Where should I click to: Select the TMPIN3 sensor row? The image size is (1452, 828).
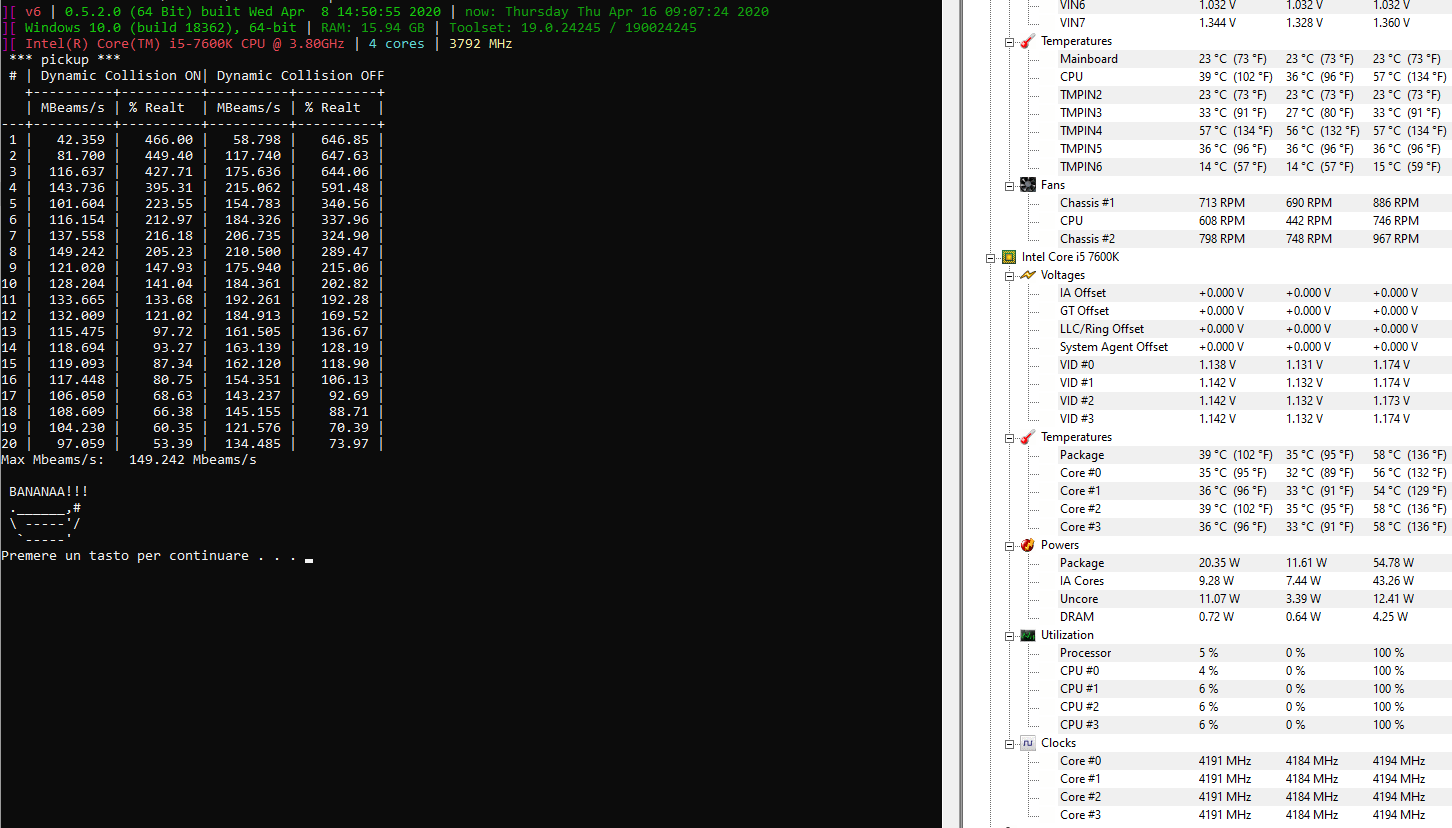coord(1254,113)
